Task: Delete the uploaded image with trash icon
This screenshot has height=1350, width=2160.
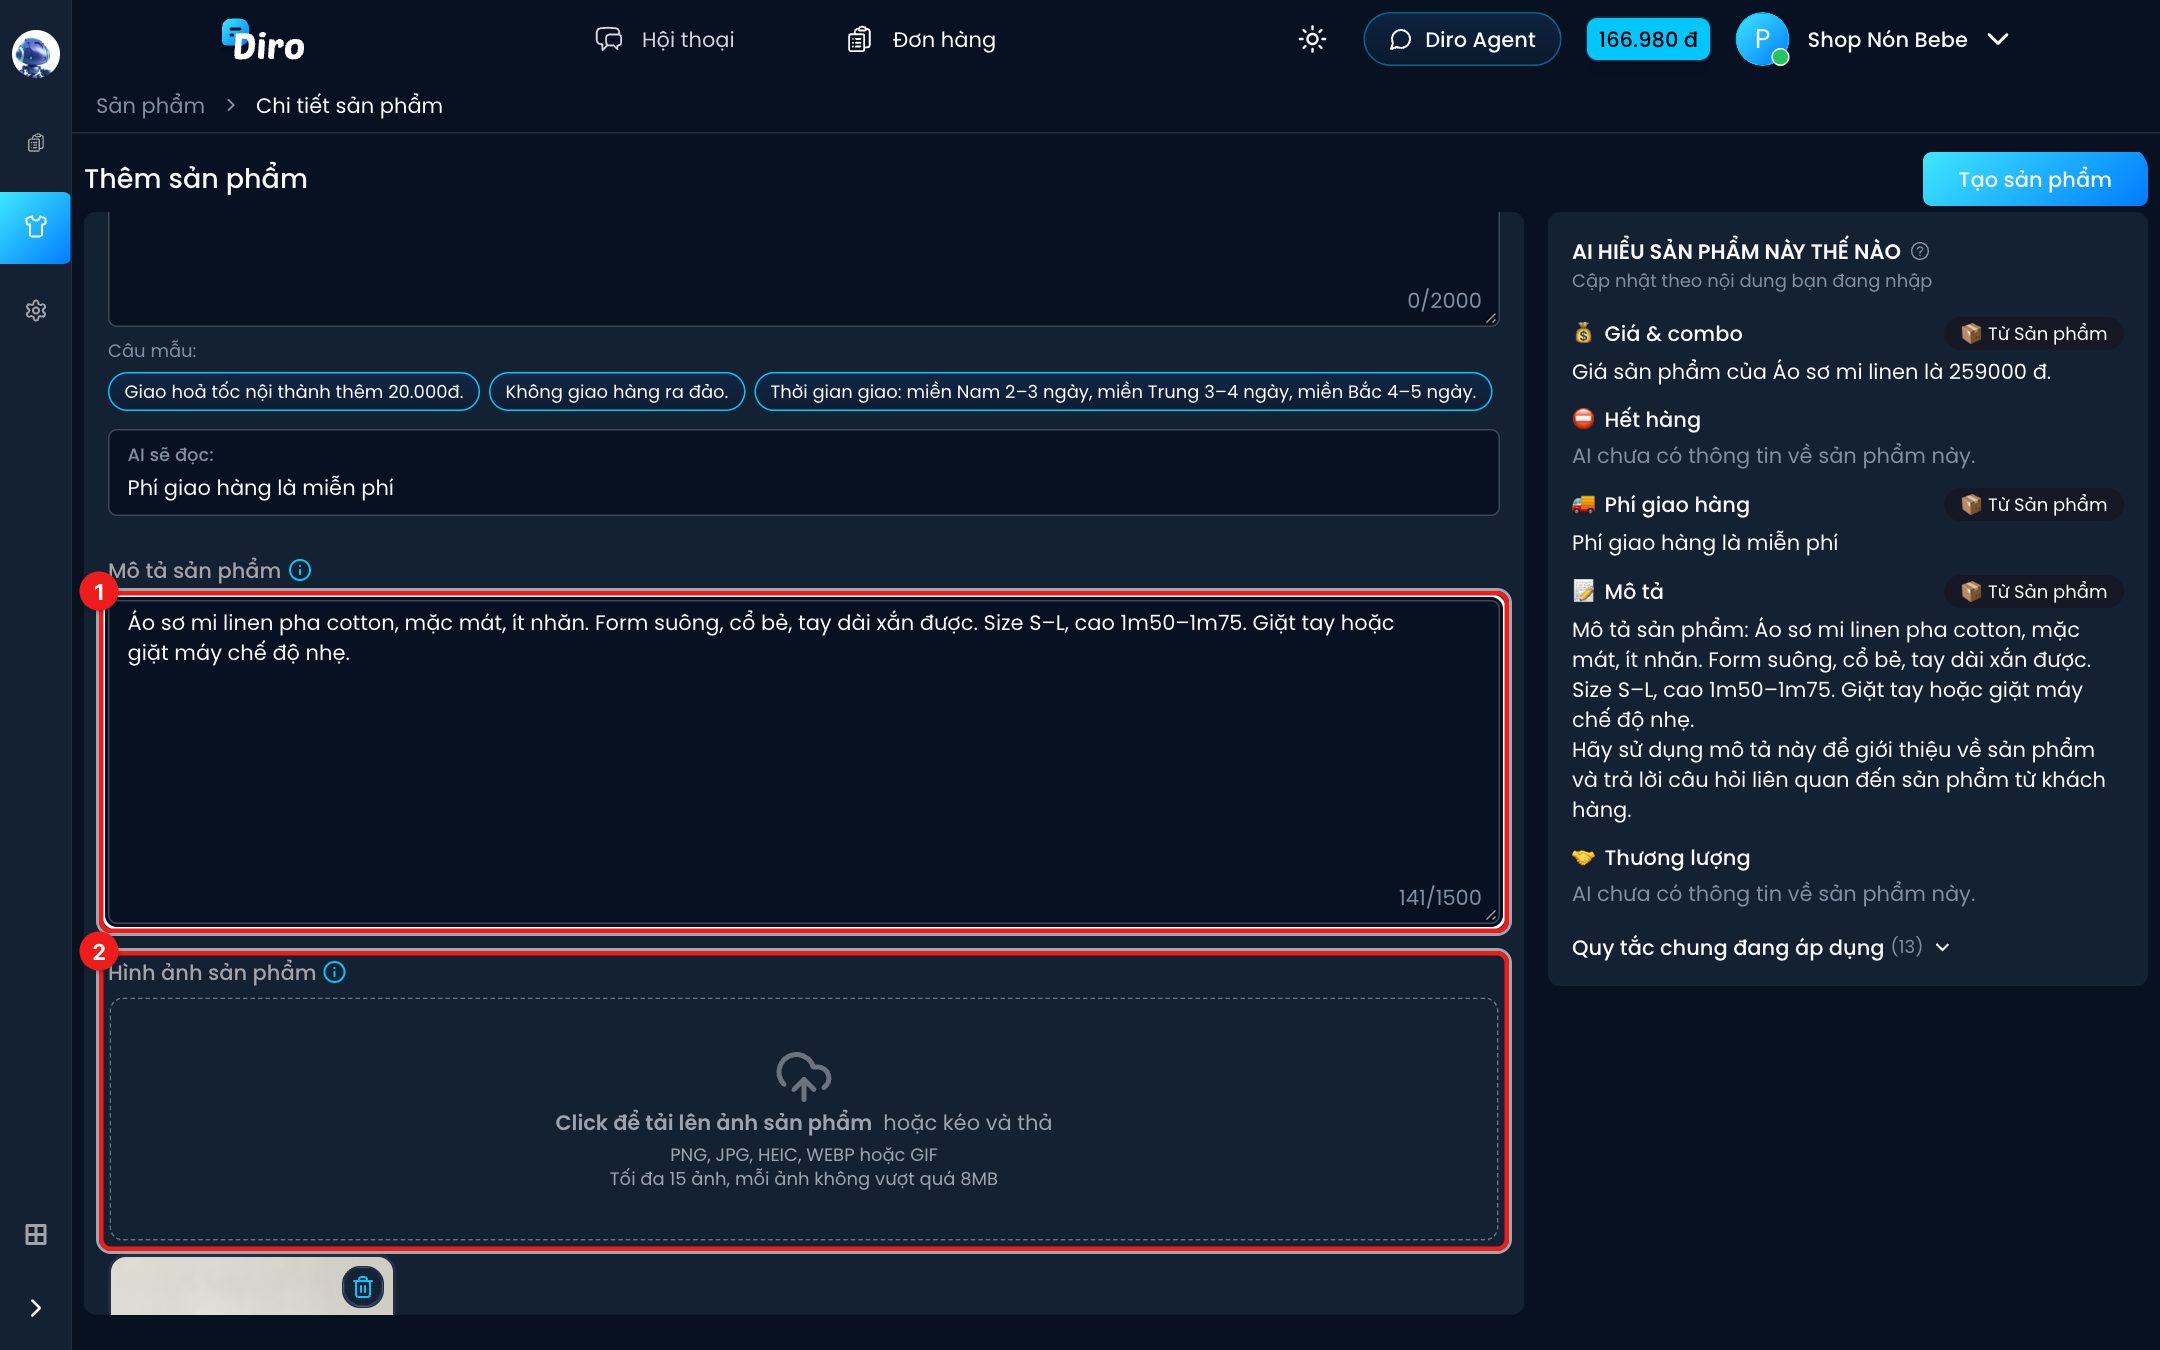Action: 363,1287
